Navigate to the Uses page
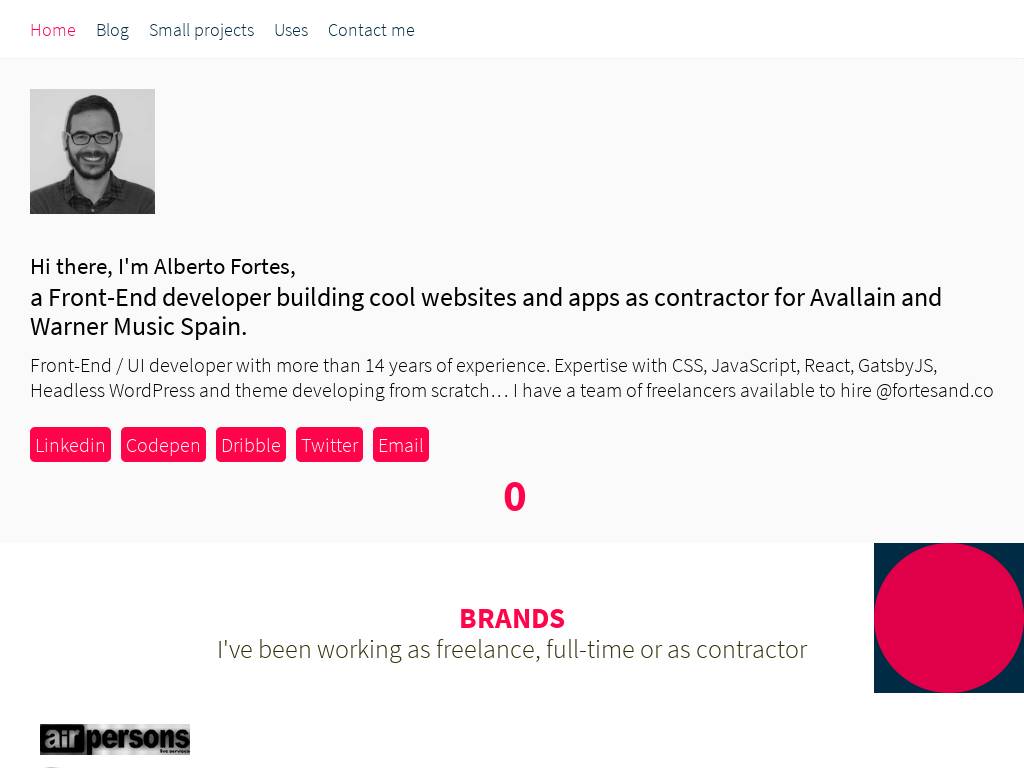Screen dimensions: 1024x768 291,30
